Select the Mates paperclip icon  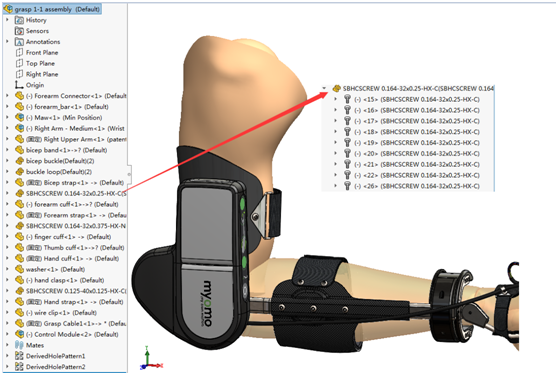pyautogui.click(x=19, y=345)
